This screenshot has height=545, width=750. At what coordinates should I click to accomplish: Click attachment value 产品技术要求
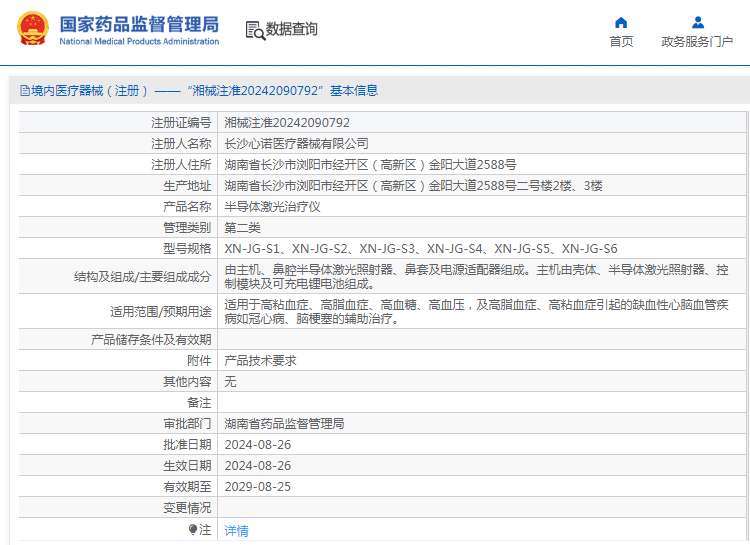pos(260,361)
